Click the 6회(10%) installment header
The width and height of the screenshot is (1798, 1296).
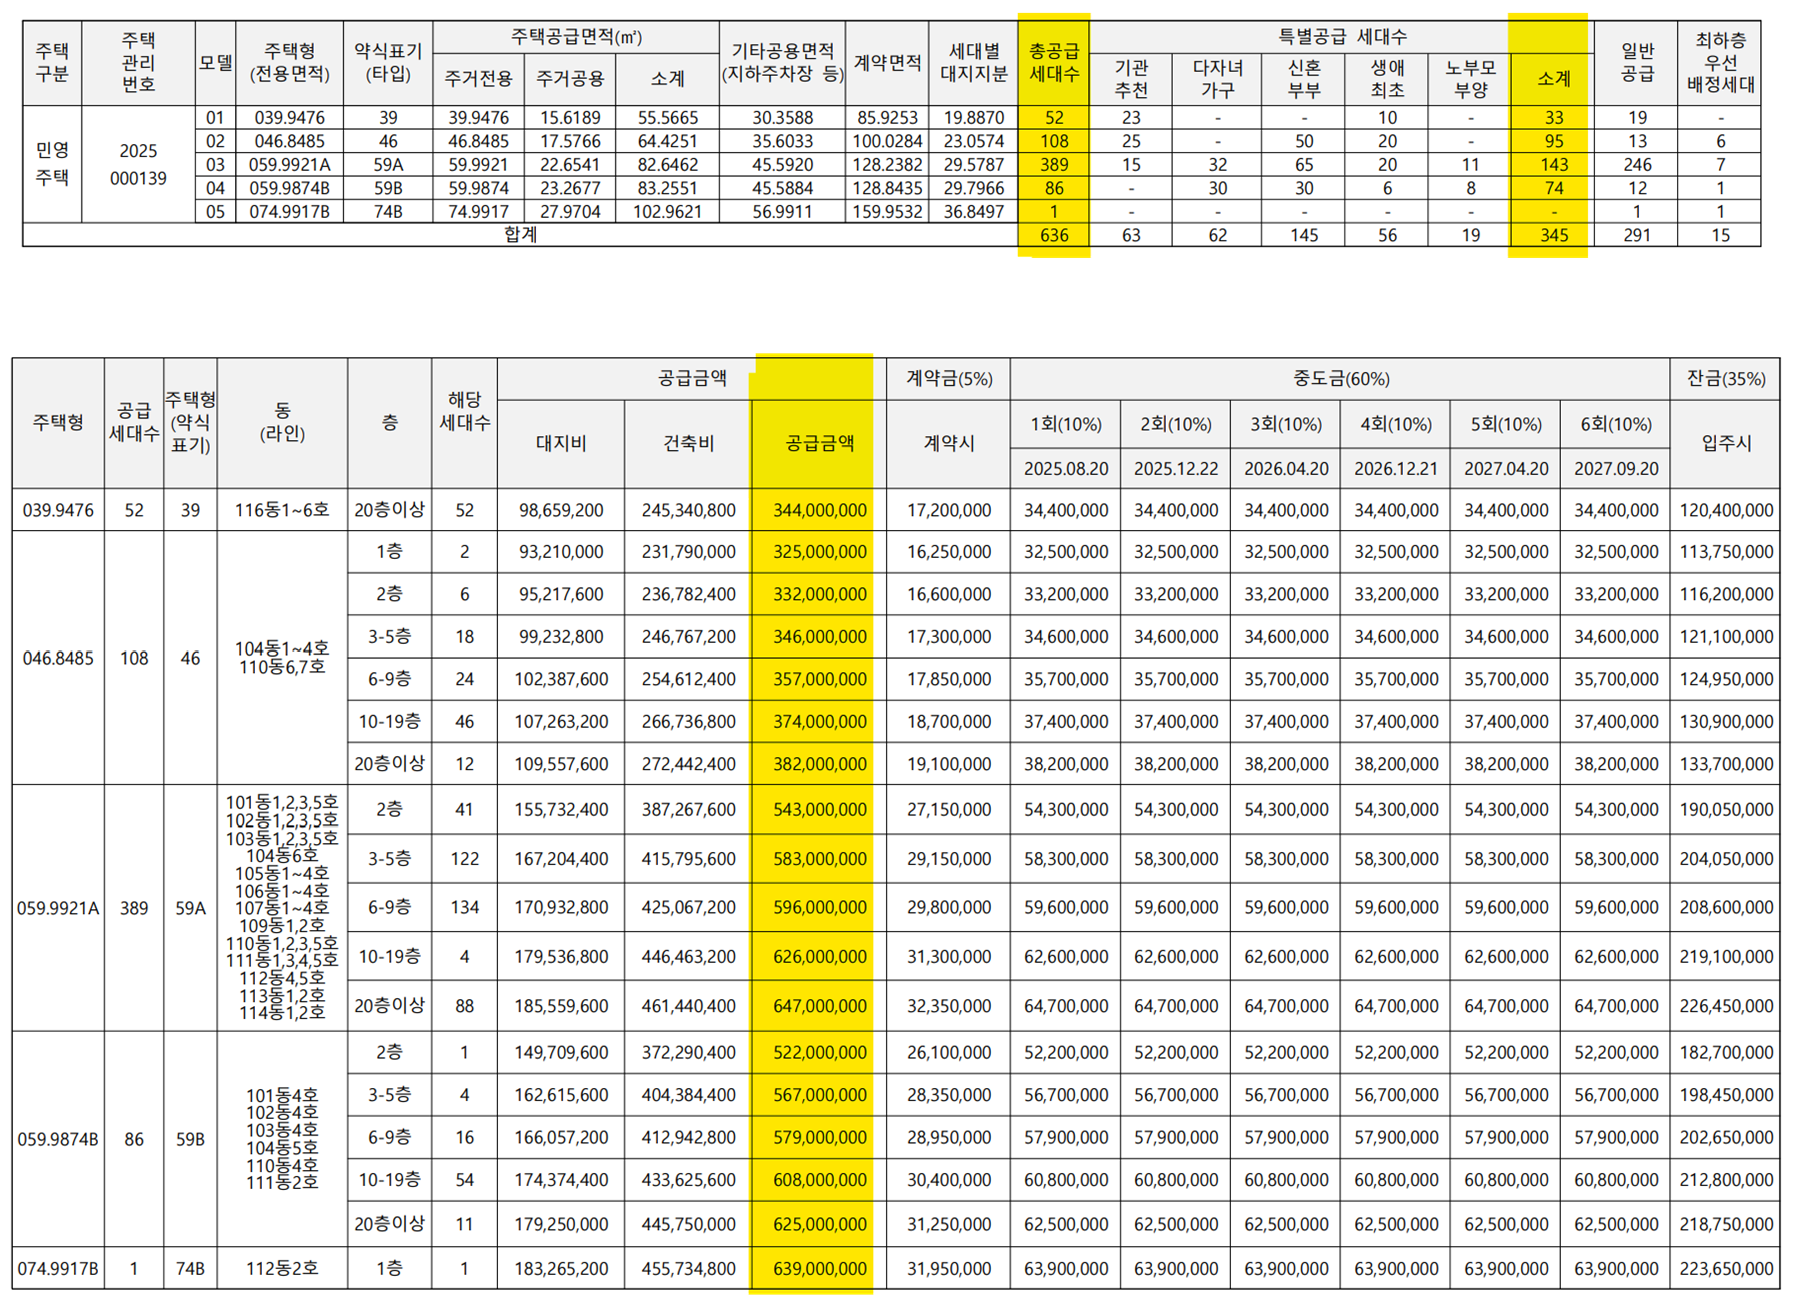(1615, 424)
